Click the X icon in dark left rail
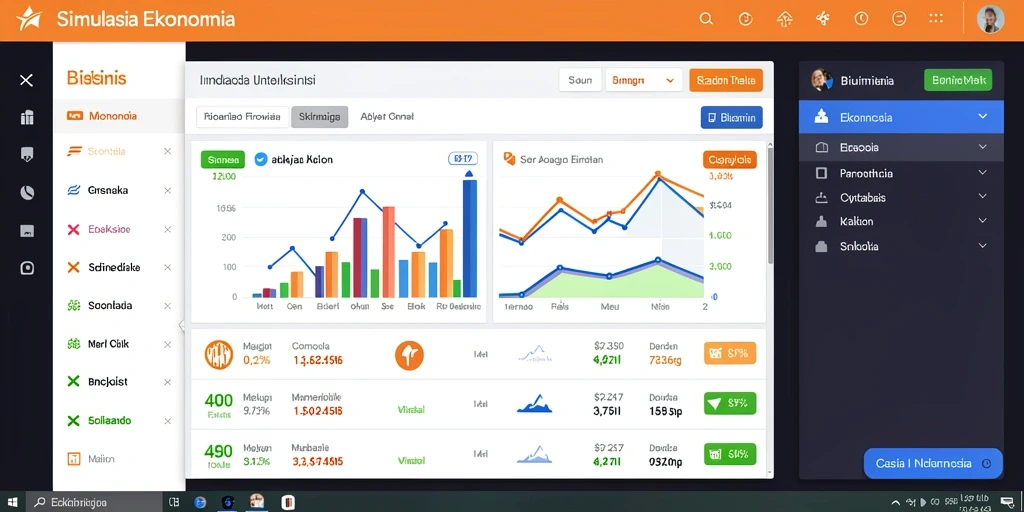 pyautogui.click(x=26, y=80)
